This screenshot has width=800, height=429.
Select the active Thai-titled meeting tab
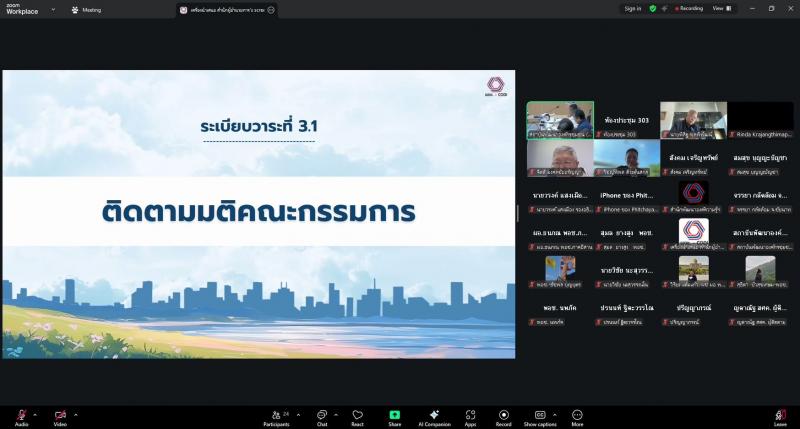coord(227,10)
